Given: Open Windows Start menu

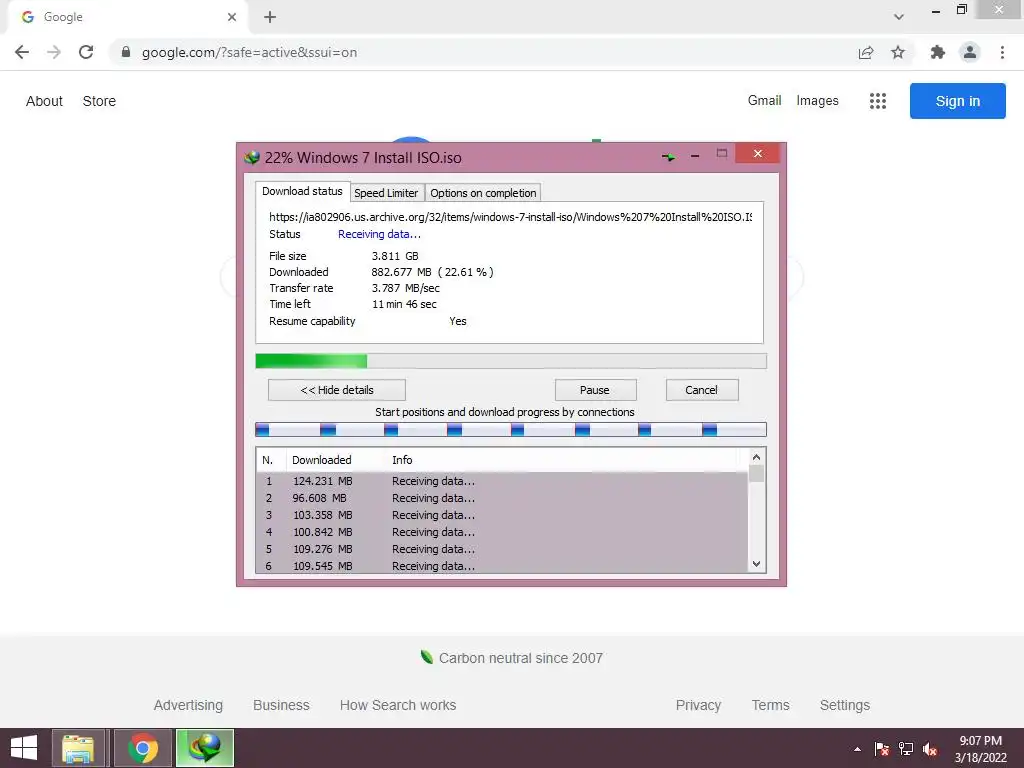Looking at the screenshot, I should tap(24, 748).
